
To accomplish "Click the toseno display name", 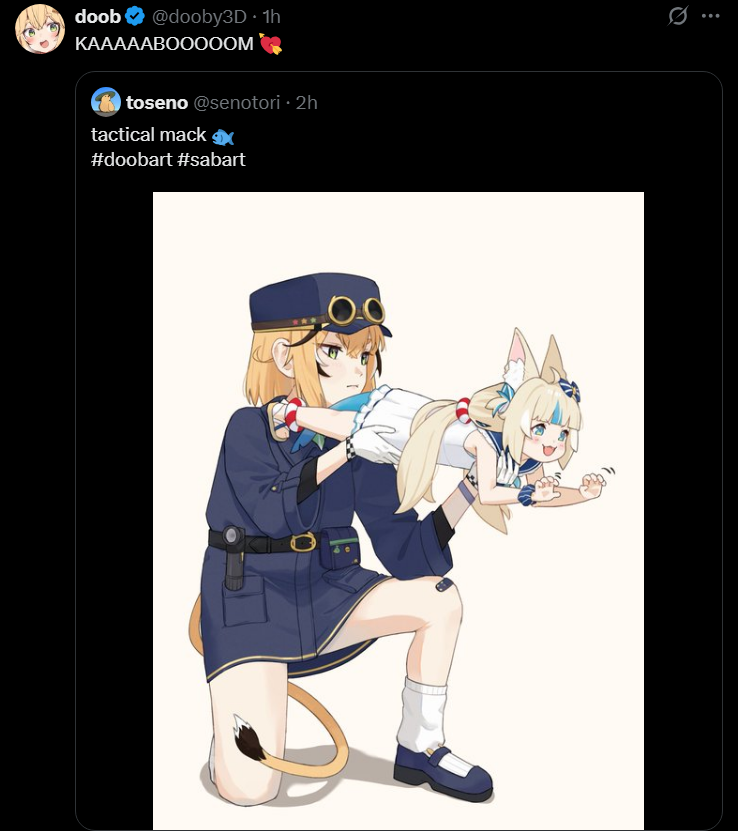I will tap(156, 102).
